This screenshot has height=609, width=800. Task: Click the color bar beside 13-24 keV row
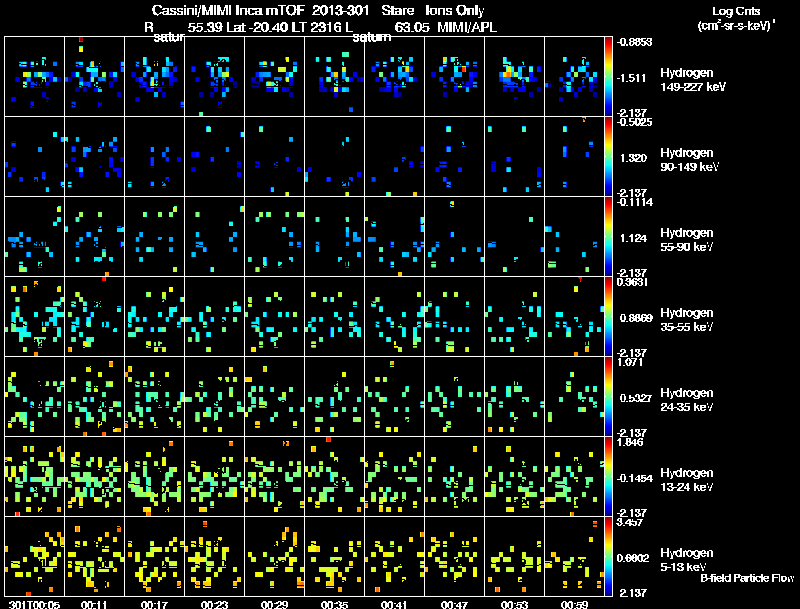click(608, 477)
